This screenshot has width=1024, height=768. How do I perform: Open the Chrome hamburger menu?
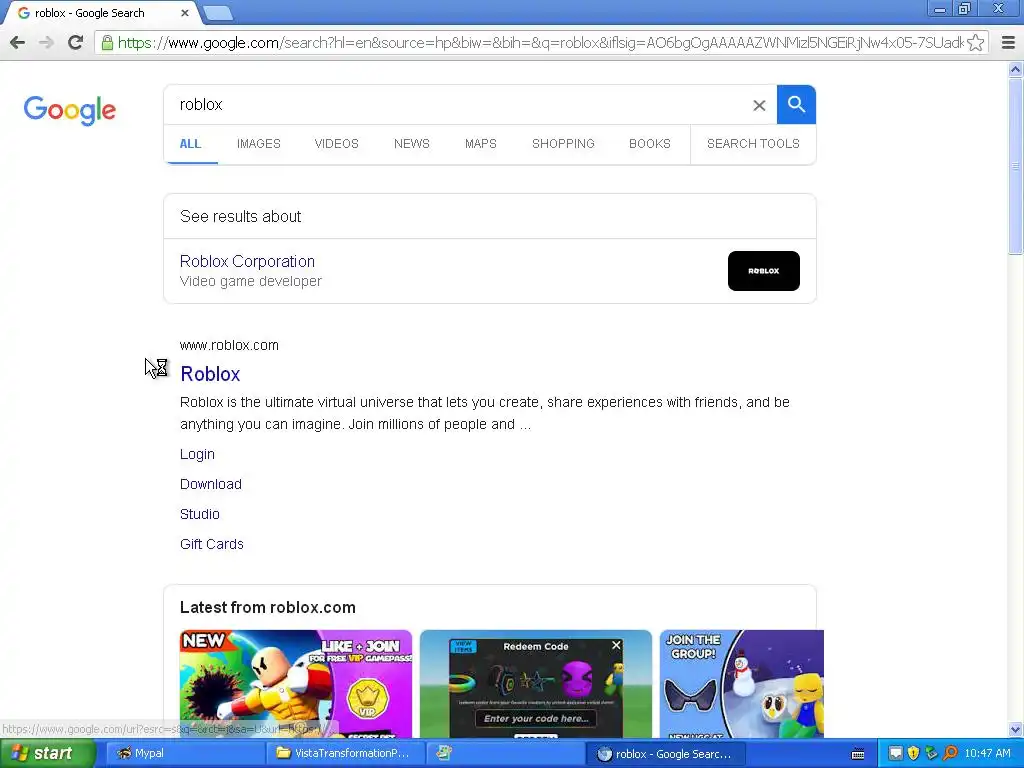pyautogui.click(x=1008, y=42)
